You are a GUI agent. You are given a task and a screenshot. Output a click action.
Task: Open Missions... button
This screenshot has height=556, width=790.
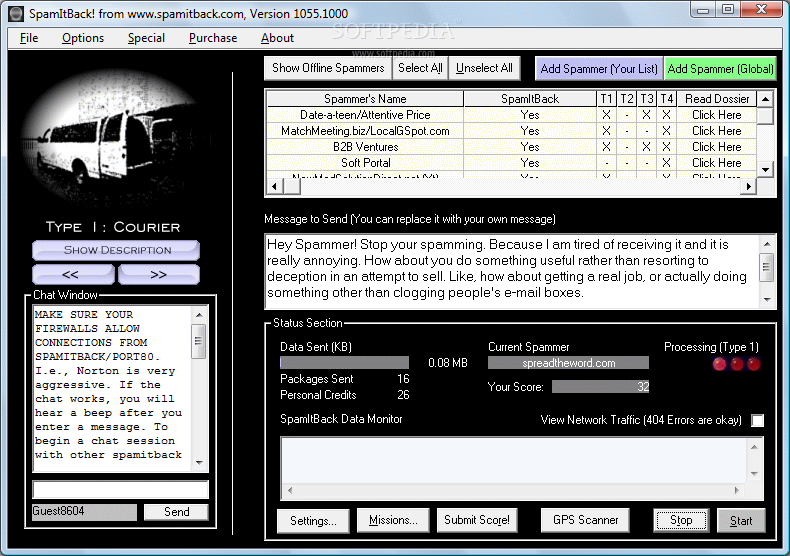pyautogui.click(x=393, y=520)
